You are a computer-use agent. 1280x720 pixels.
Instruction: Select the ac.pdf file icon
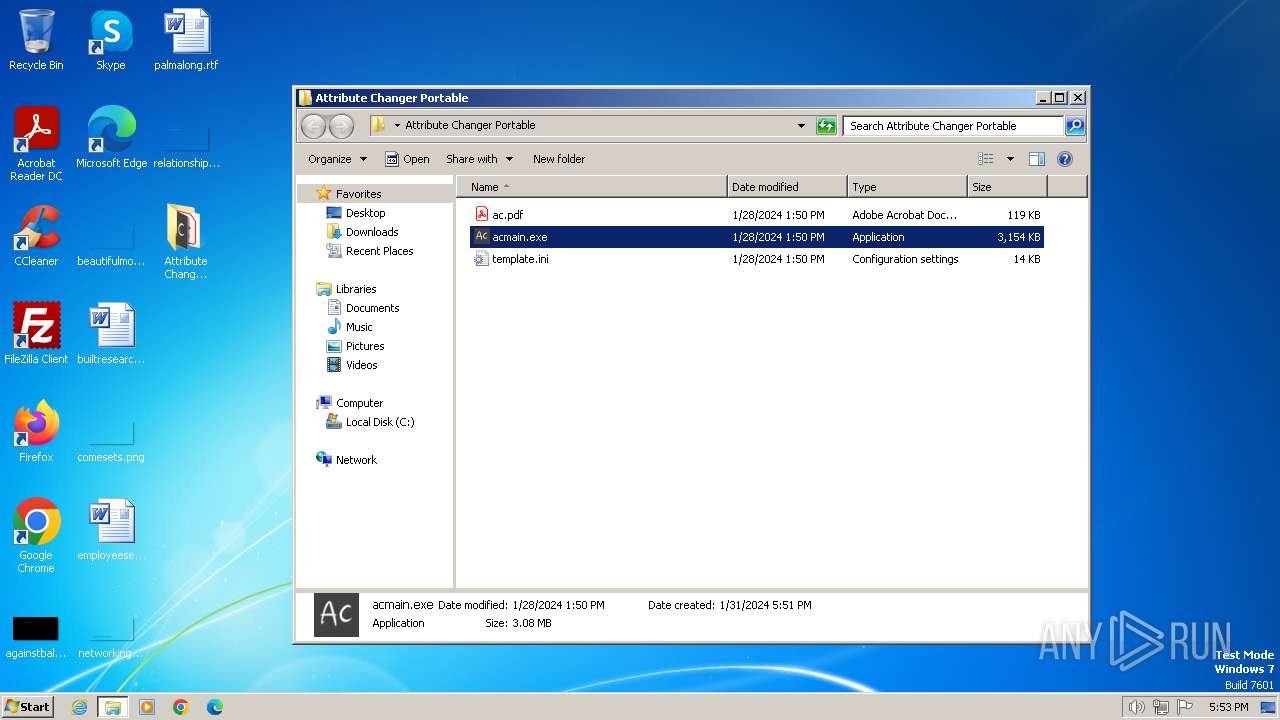coord(481,214)
